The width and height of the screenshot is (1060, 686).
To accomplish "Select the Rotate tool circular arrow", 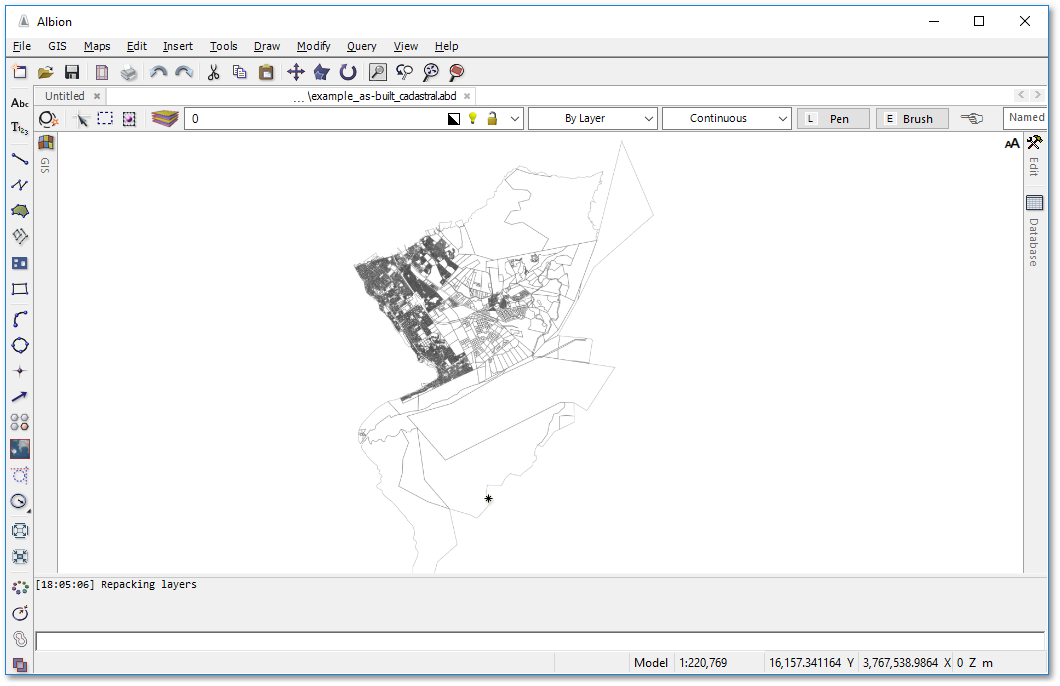I will tap(347, 72).
